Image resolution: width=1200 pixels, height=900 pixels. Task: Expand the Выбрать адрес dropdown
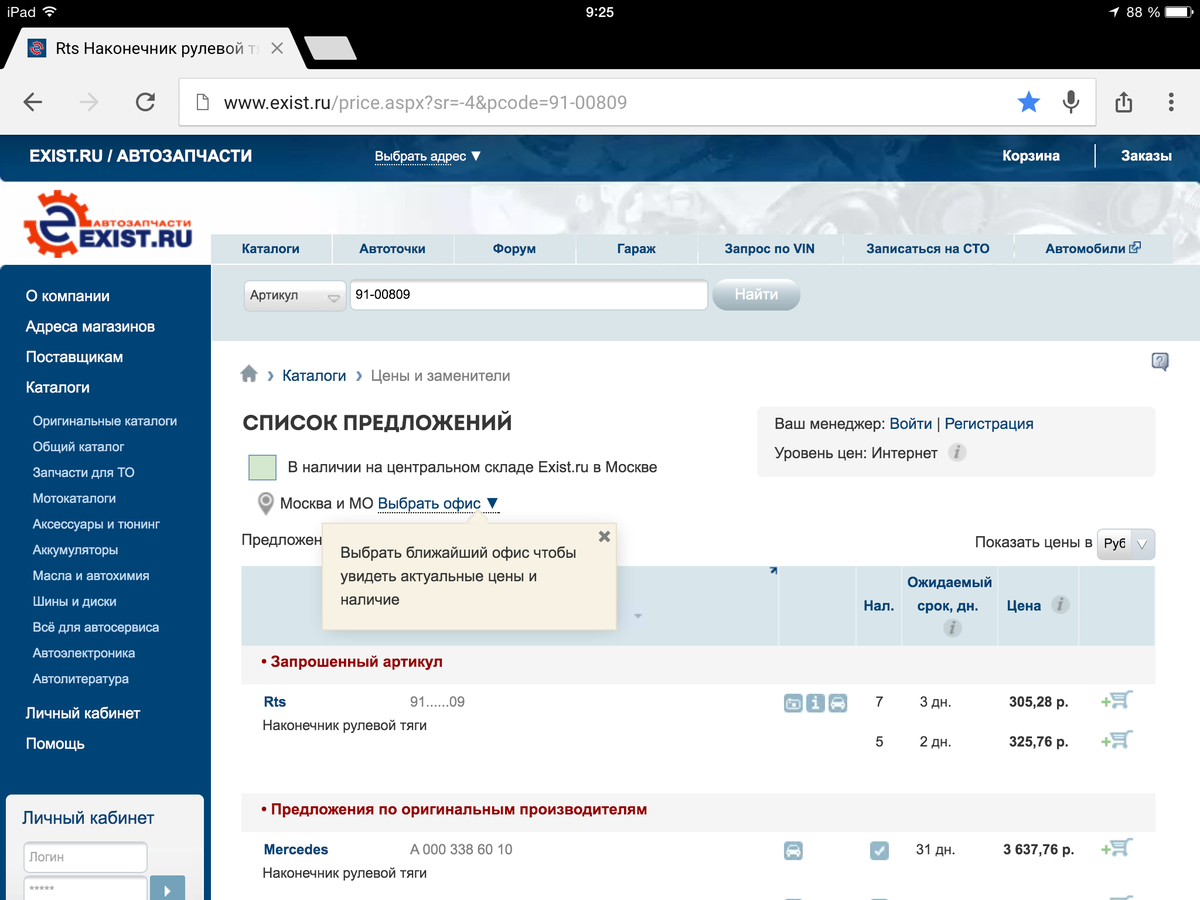(428, 156)
